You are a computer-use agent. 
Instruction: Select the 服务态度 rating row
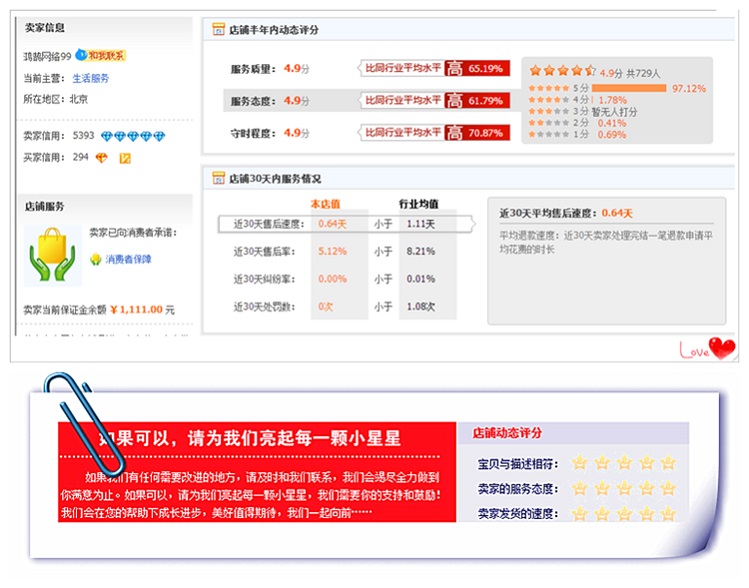(370, 101)
